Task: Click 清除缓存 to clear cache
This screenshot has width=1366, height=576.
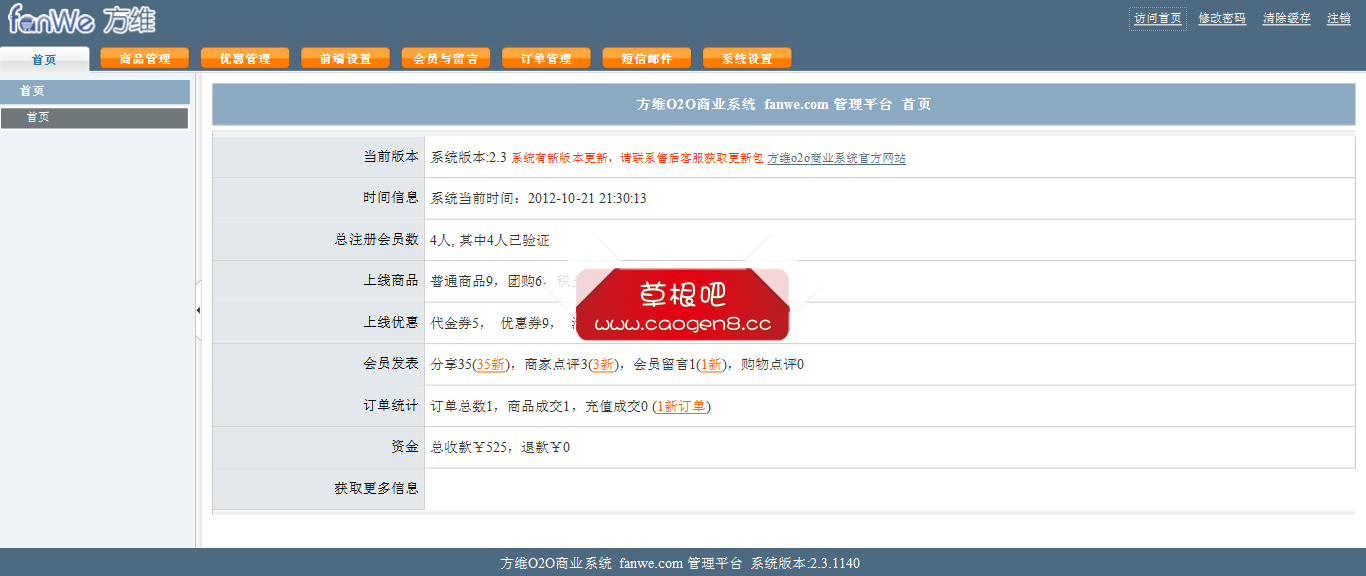Action: pyautogui.click(x=1287, y=18)
